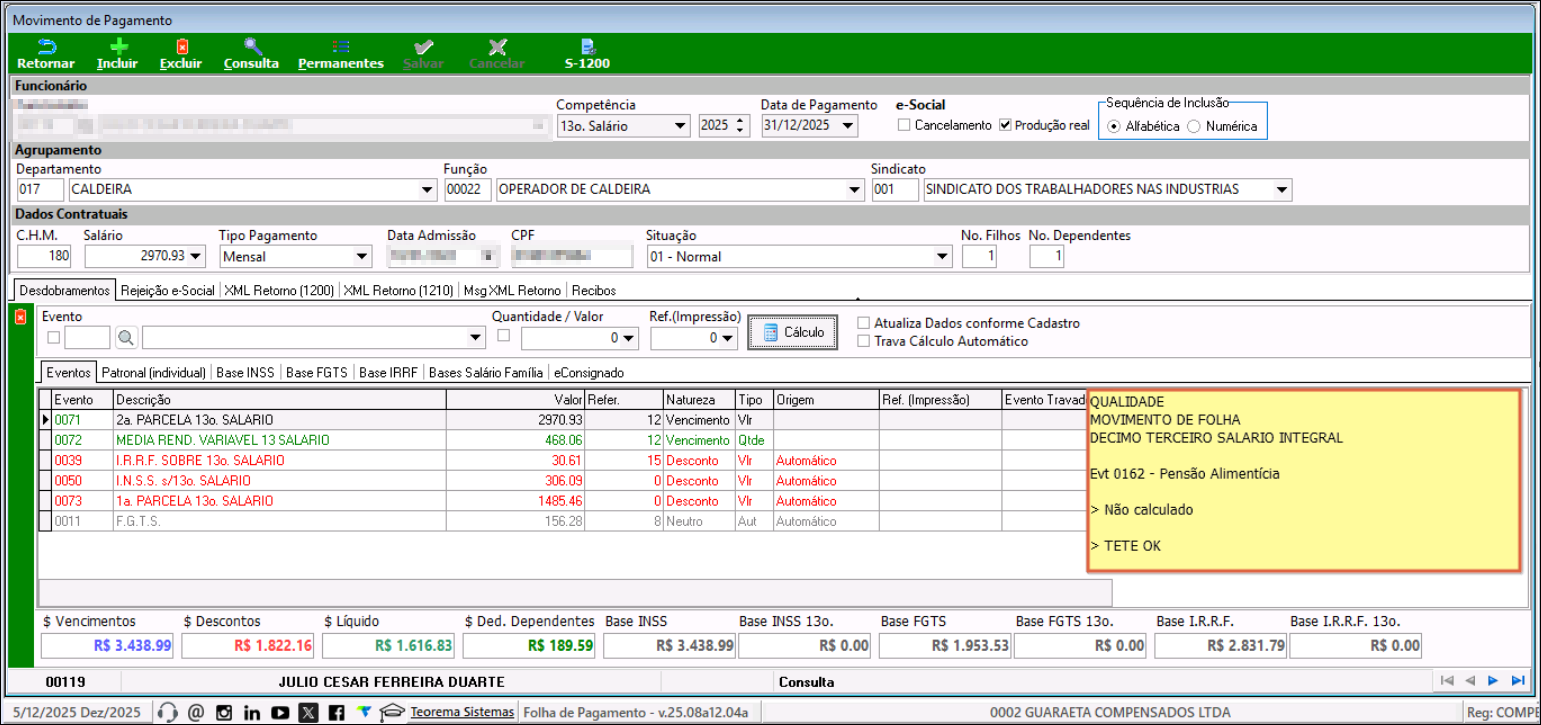The width and height of the screenshot is (1541, 725).
Task: Open the Teorema Sistemas link
Action: tap(462, 712)
